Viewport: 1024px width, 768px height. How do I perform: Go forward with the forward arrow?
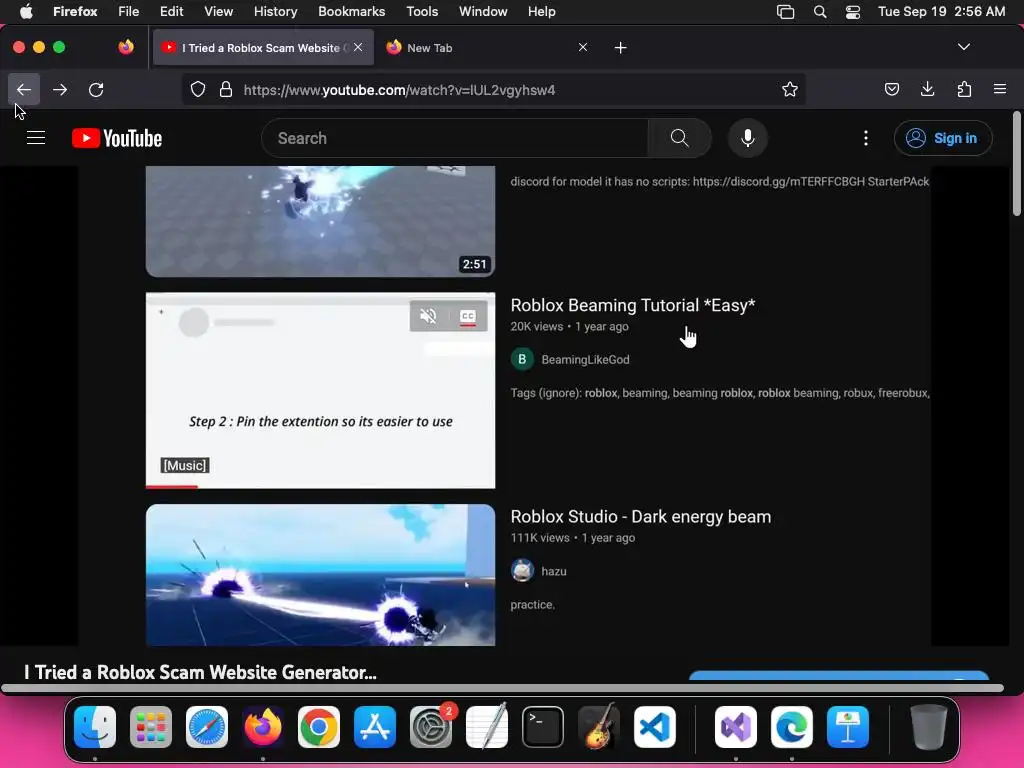tap(60, 89)
